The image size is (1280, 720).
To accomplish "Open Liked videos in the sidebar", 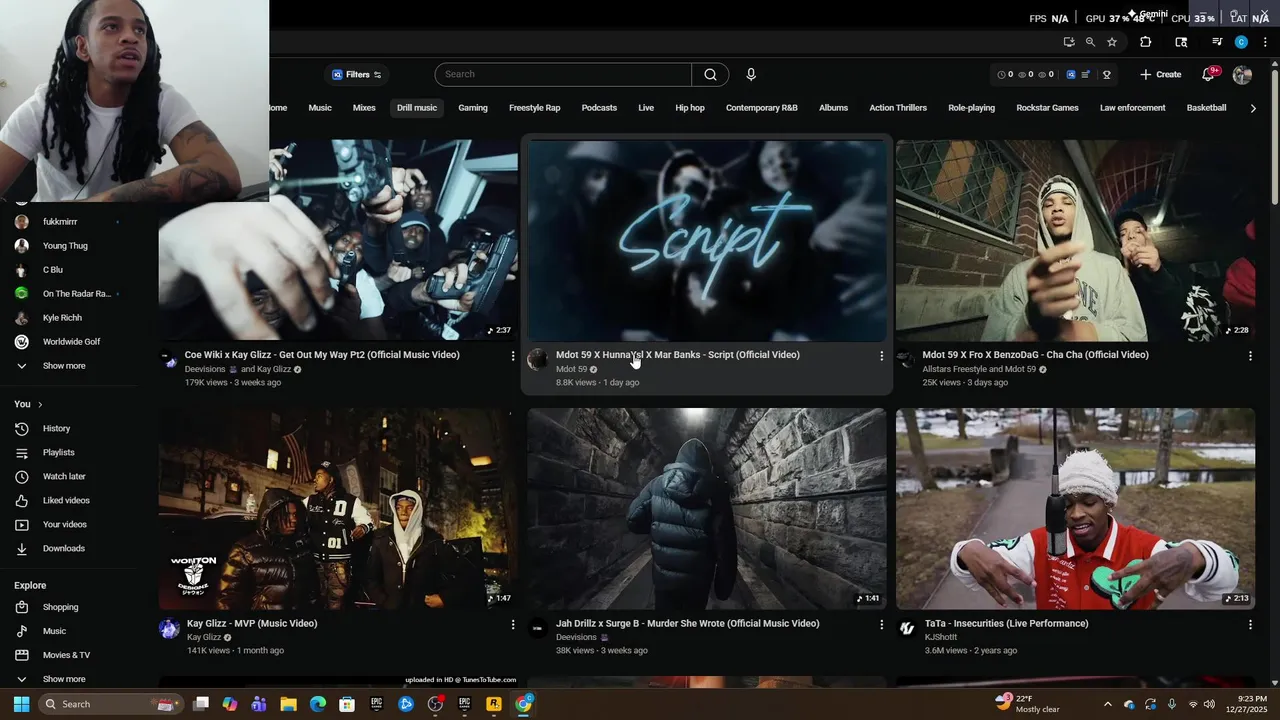I will click(66, 500).
